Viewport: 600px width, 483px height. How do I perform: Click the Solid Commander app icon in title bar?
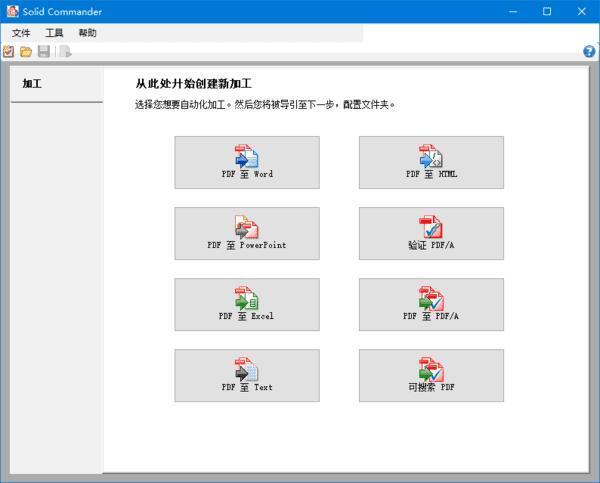coord(12,11)
